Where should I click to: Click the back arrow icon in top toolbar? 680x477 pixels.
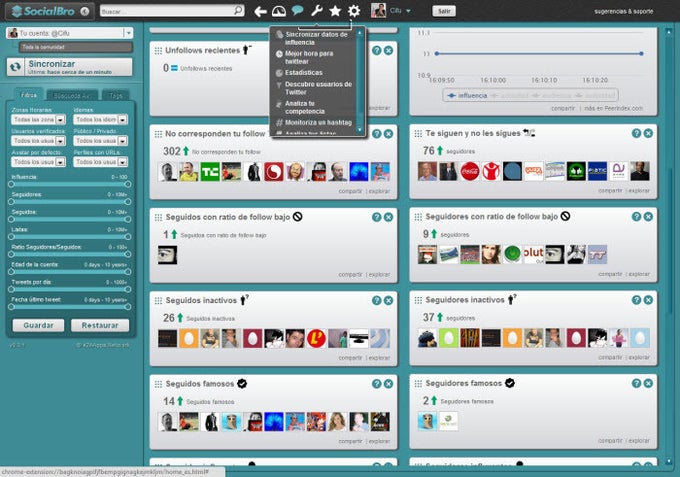[x=260, y=11]
